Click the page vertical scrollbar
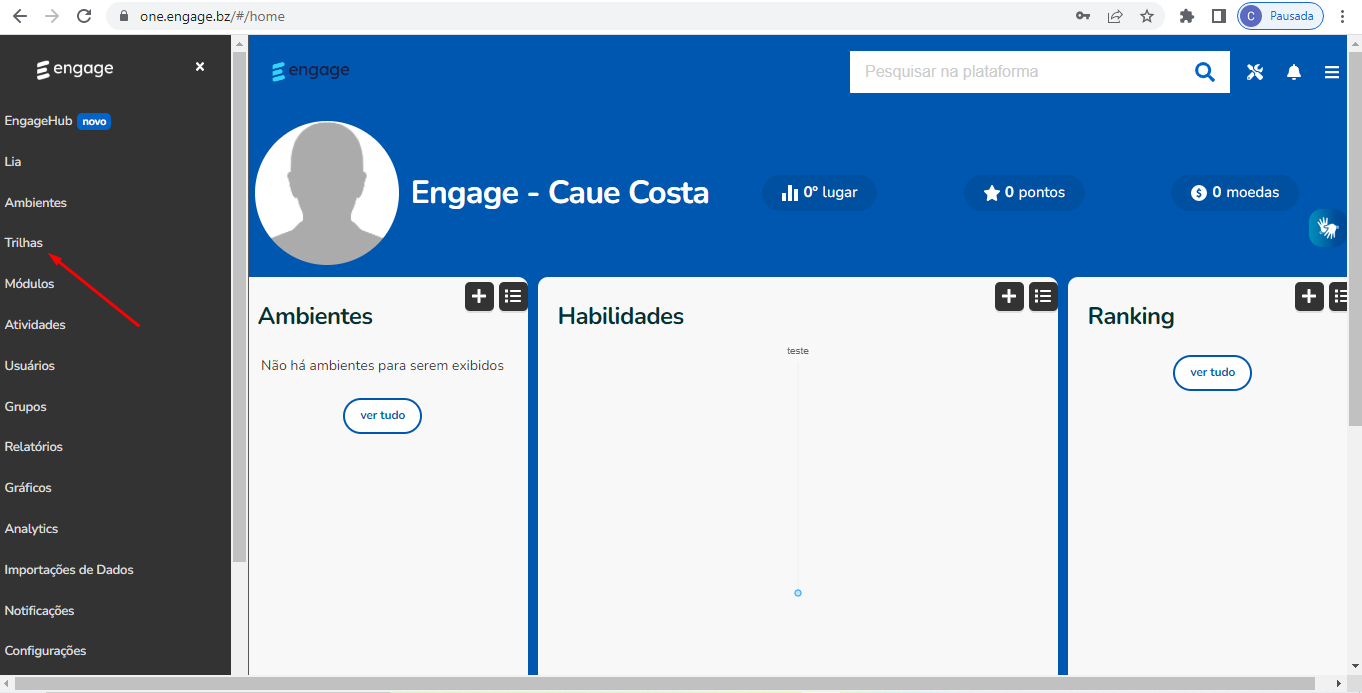 coord(1355,238)
